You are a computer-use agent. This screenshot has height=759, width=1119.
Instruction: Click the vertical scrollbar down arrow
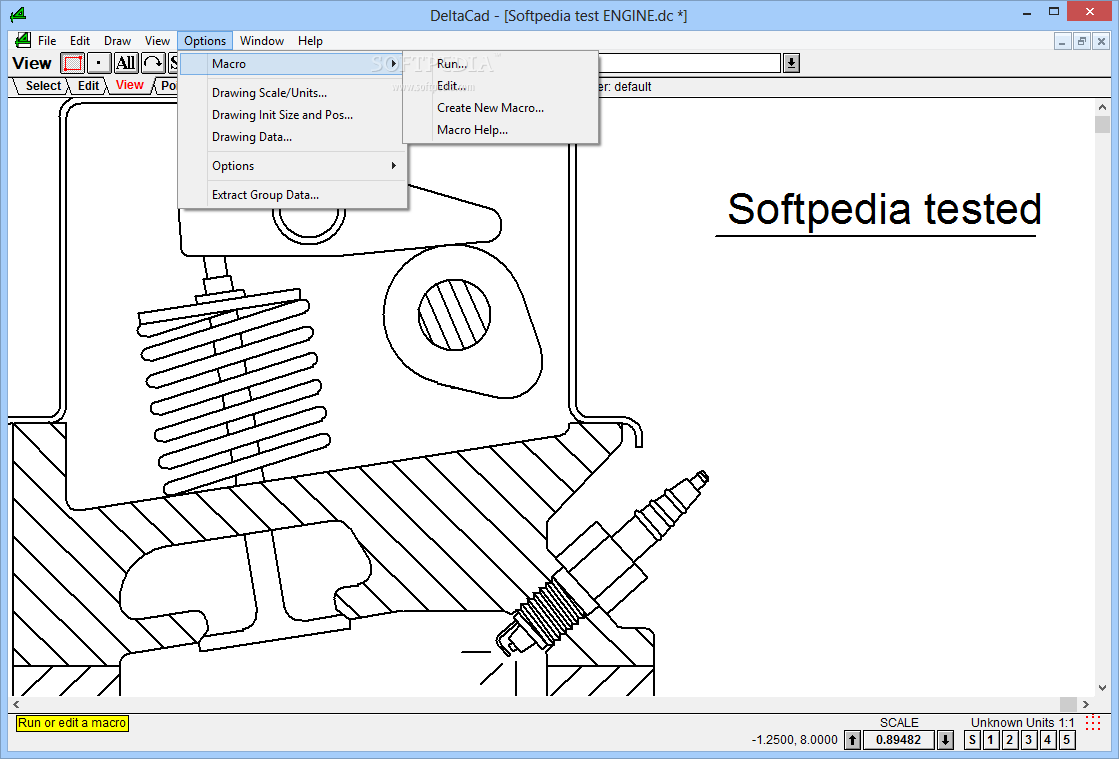coord(1103,688)
